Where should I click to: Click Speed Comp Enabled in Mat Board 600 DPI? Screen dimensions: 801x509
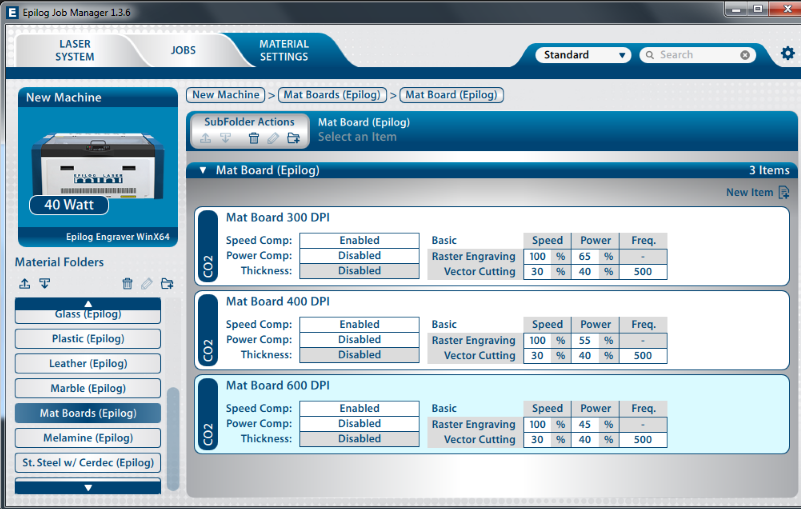(360, 408)
